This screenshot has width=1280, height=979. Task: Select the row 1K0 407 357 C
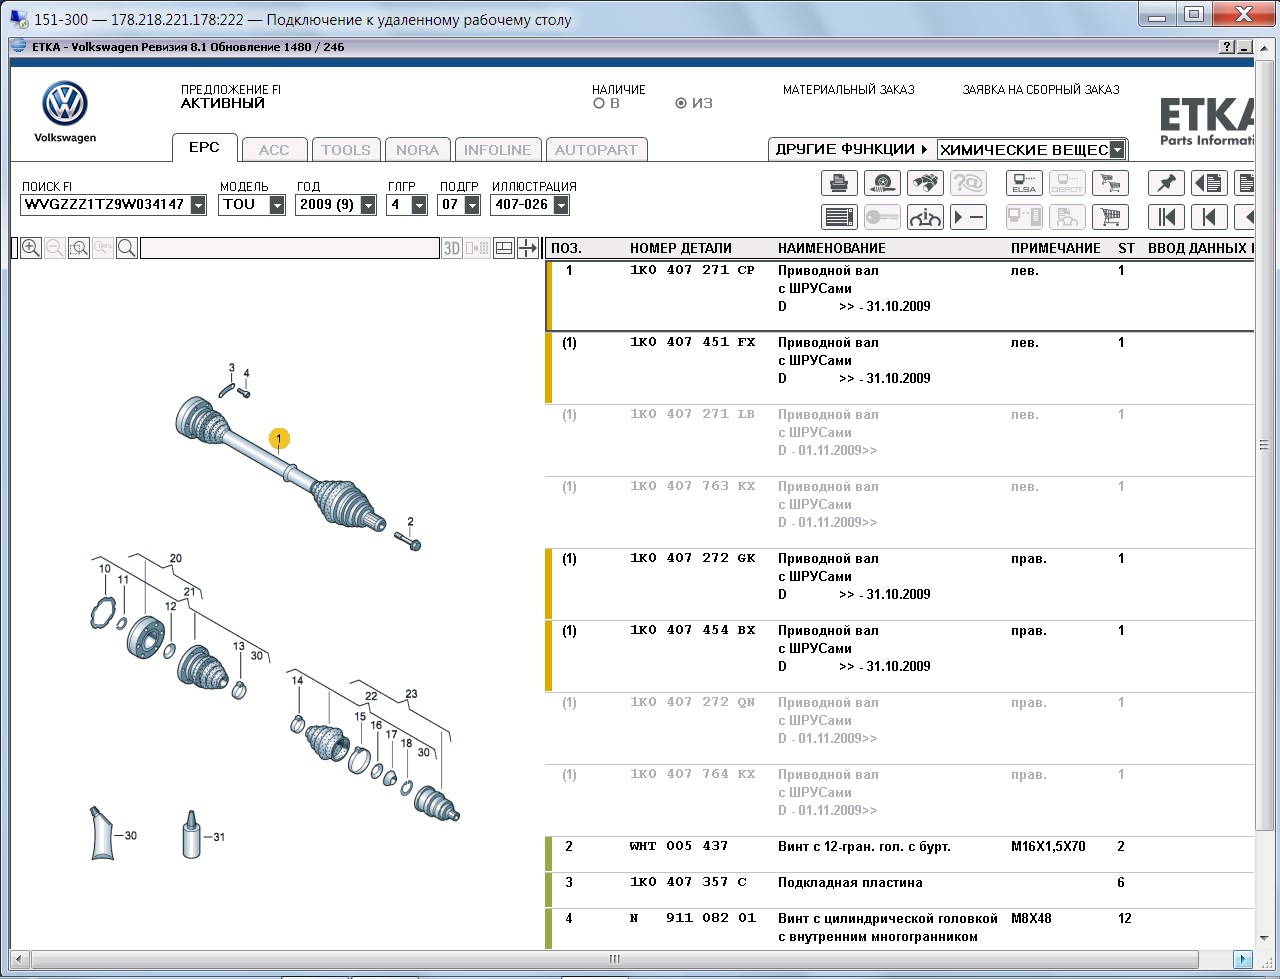pyautogui.click(x=900, y=891)
